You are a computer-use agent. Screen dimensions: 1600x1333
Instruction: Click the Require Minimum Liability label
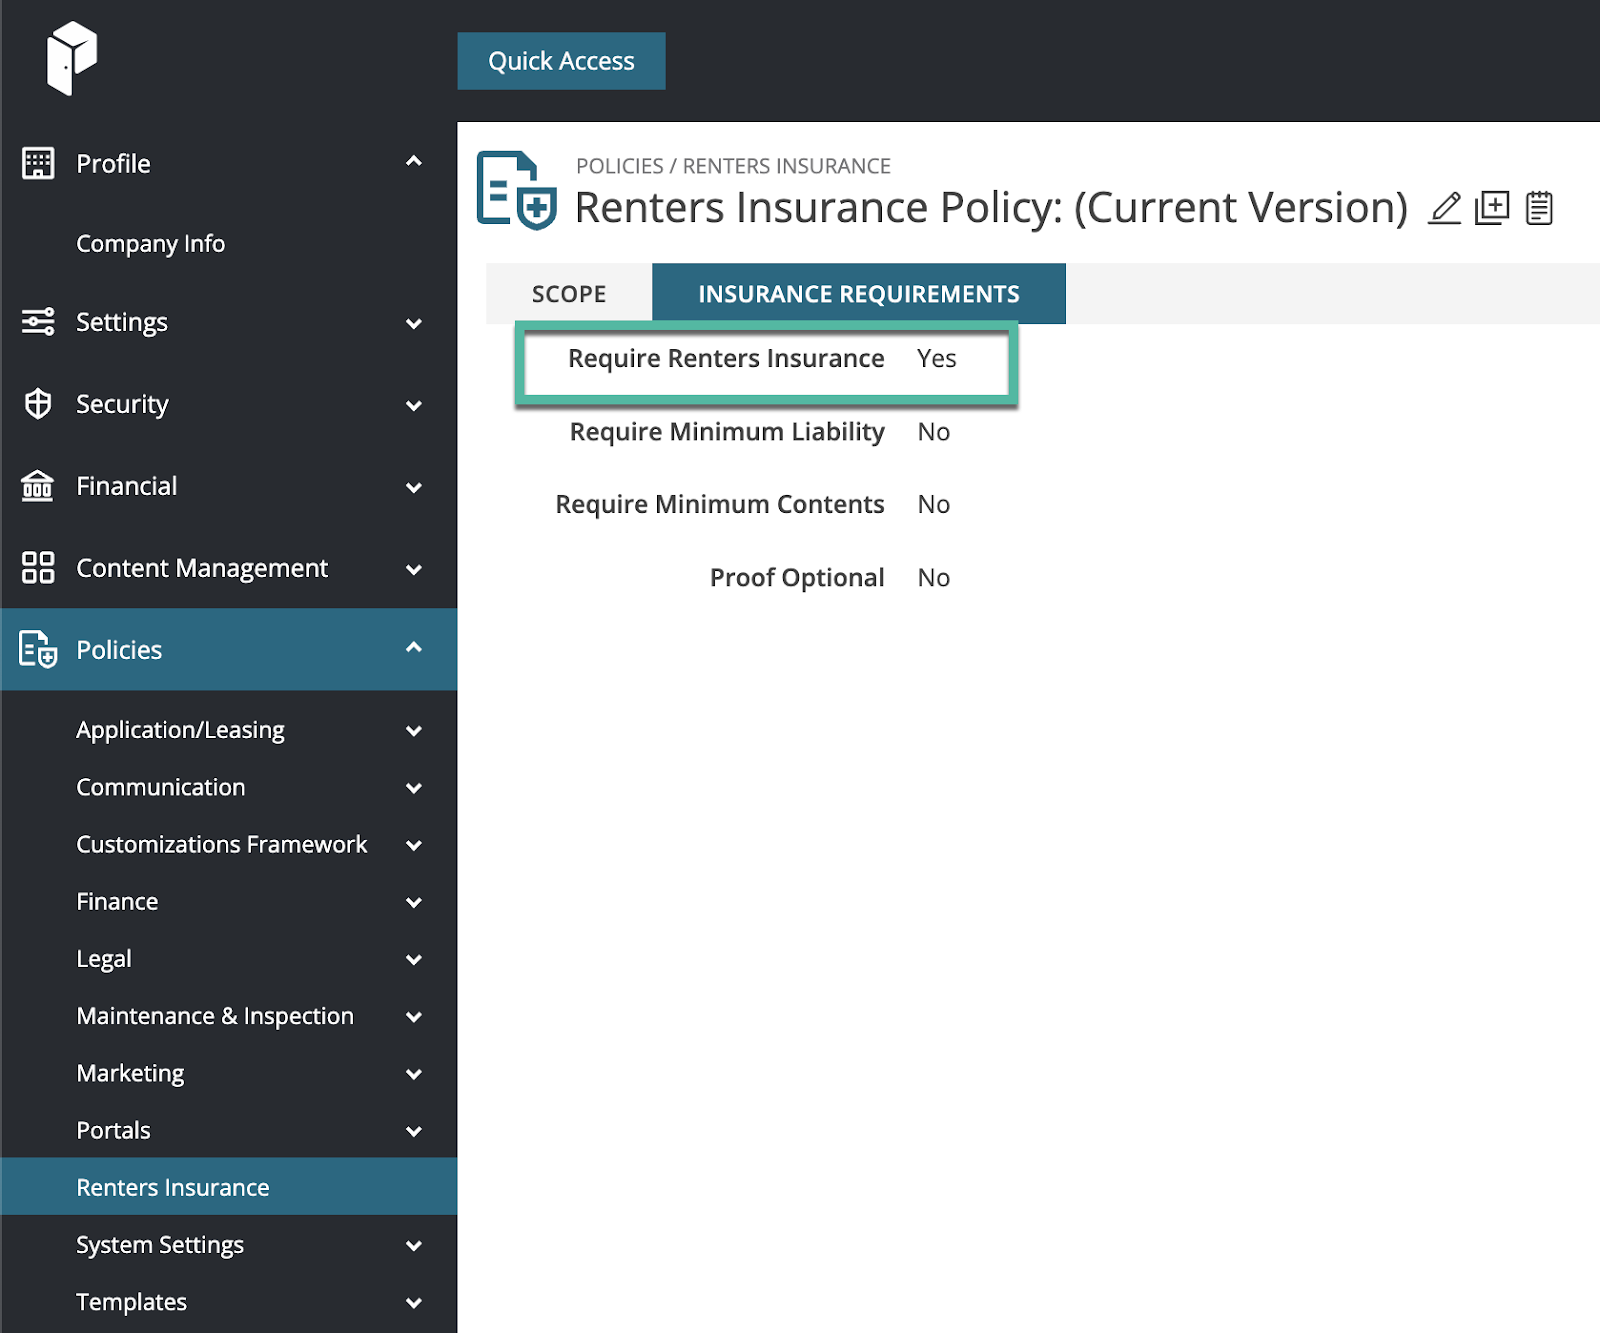point(727,432)
